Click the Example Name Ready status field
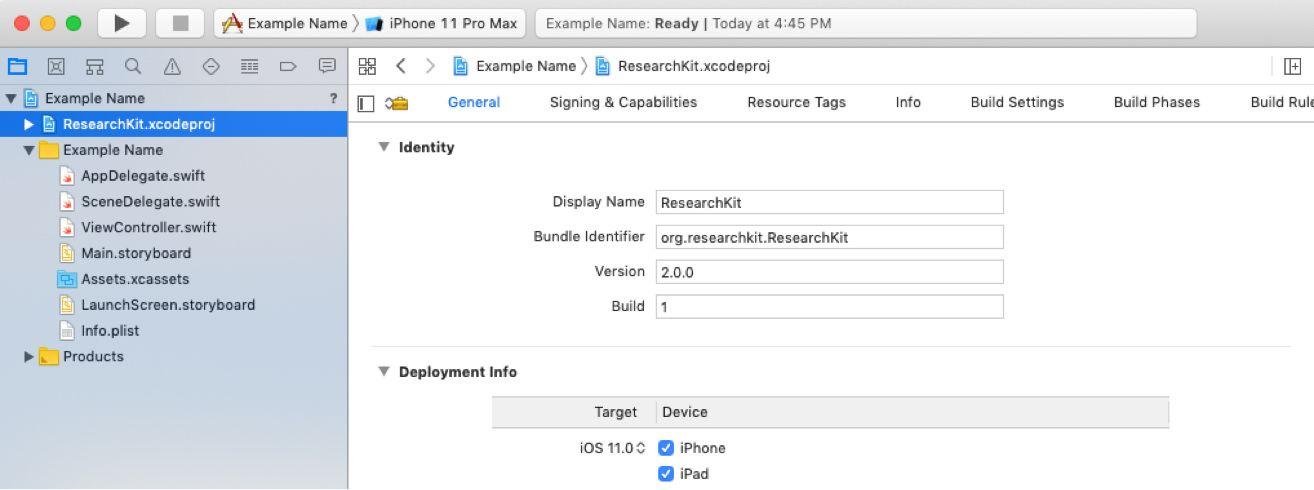The height and width of the screenshot is (490, 1314). point(866,23)
